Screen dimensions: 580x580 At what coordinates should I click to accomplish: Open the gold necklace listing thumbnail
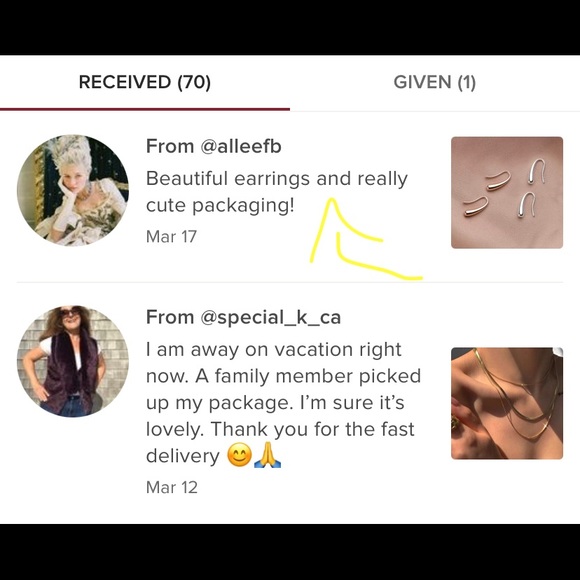(507, 403)
